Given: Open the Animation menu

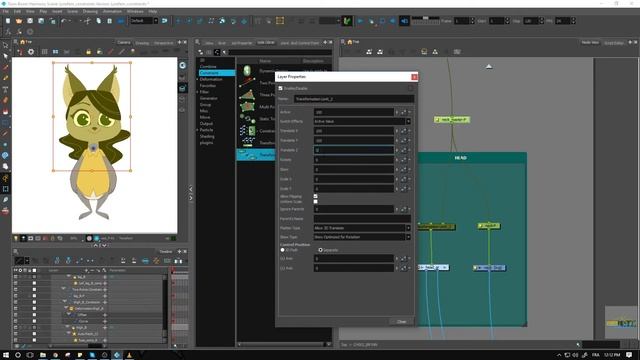Looking at the screenshot, I should tap(112, 11).
